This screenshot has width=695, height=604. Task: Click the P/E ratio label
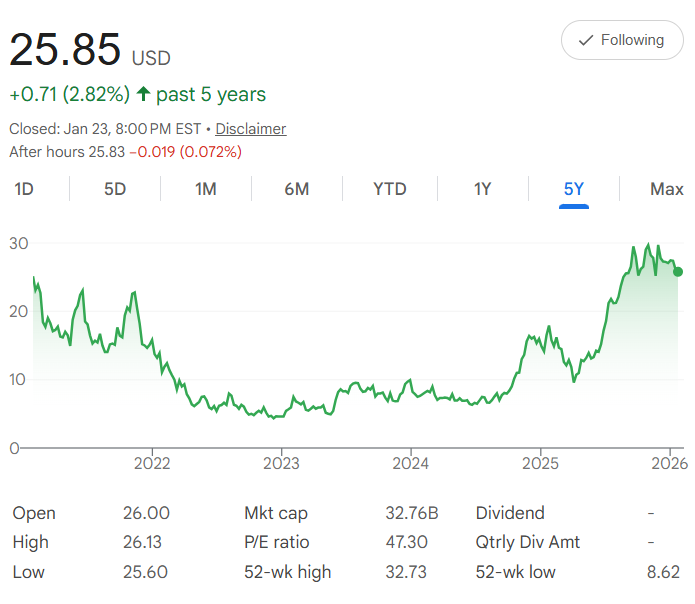(x=277, y=543)
